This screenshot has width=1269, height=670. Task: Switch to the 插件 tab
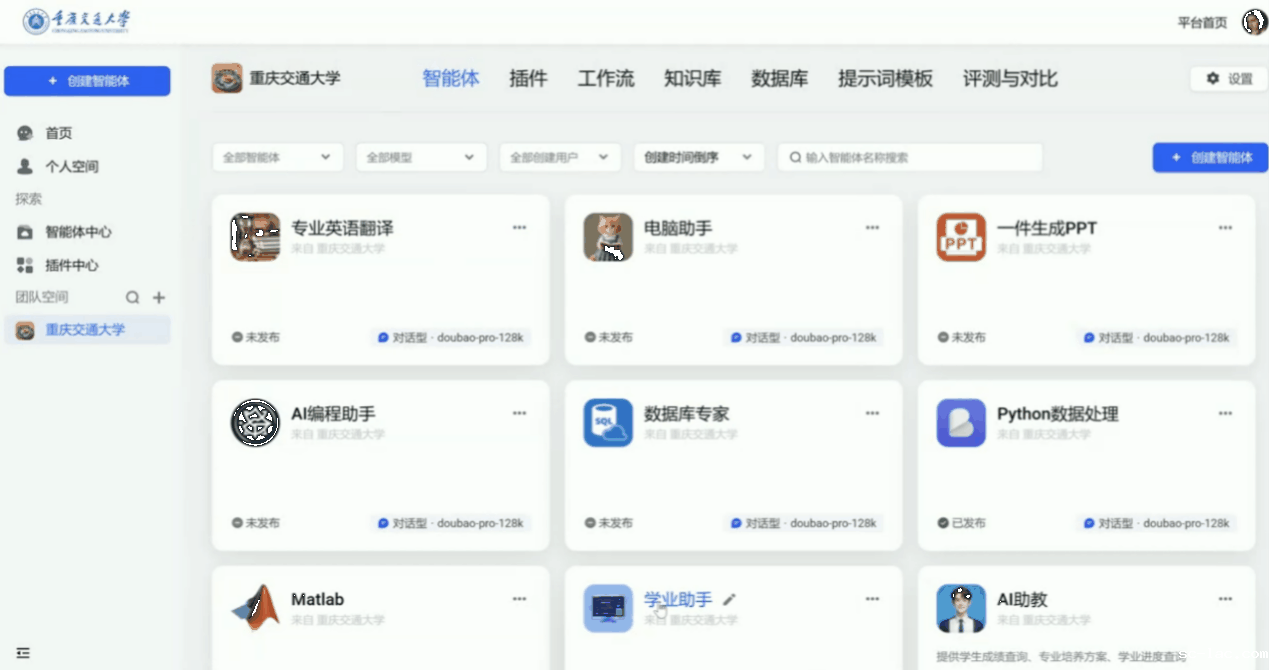(x=528, y=79)
